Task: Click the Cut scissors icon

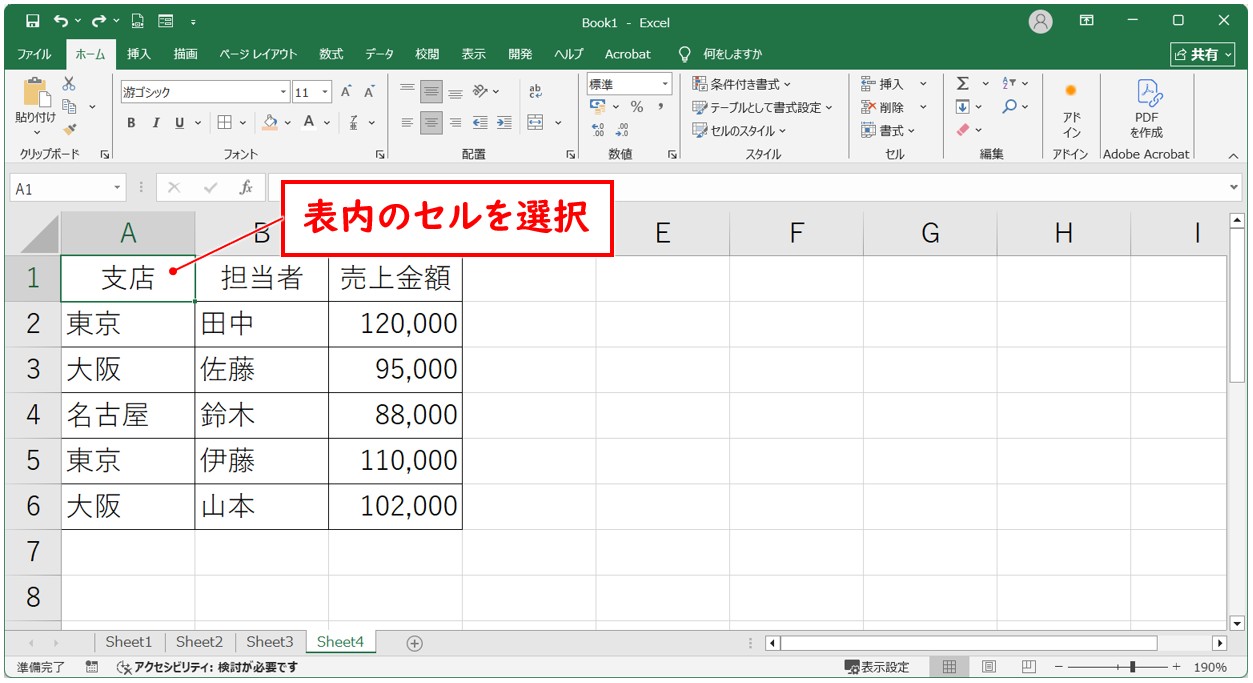Action: click(69, 84)
